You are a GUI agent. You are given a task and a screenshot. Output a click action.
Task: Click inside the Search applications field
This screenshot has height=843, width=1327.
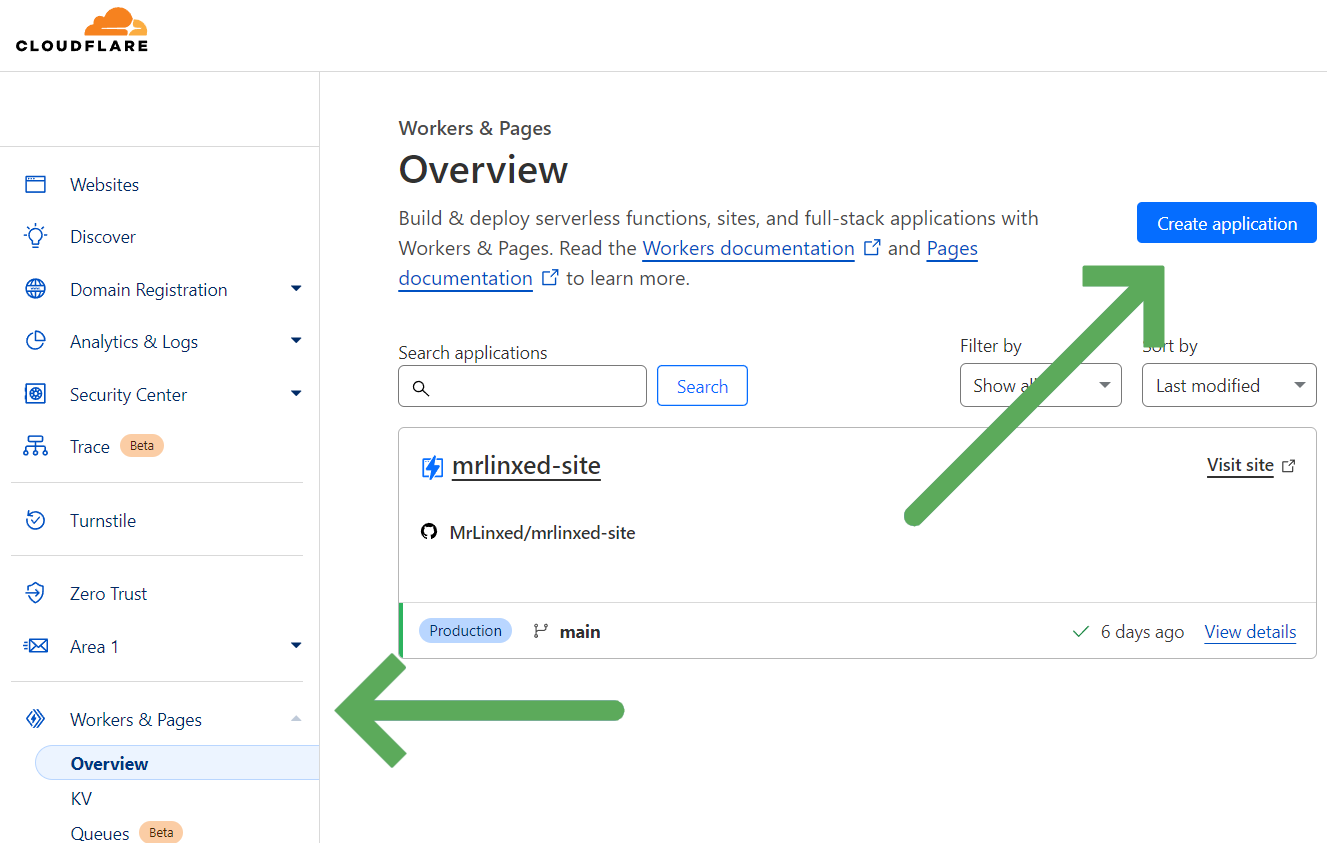tap(522, 386)
